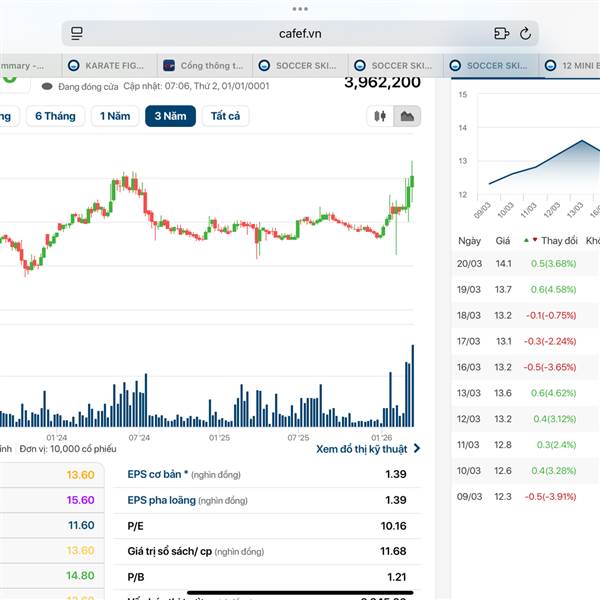
Task: Click the Cập nhật timestamp text
Action: tap(196, 86)
